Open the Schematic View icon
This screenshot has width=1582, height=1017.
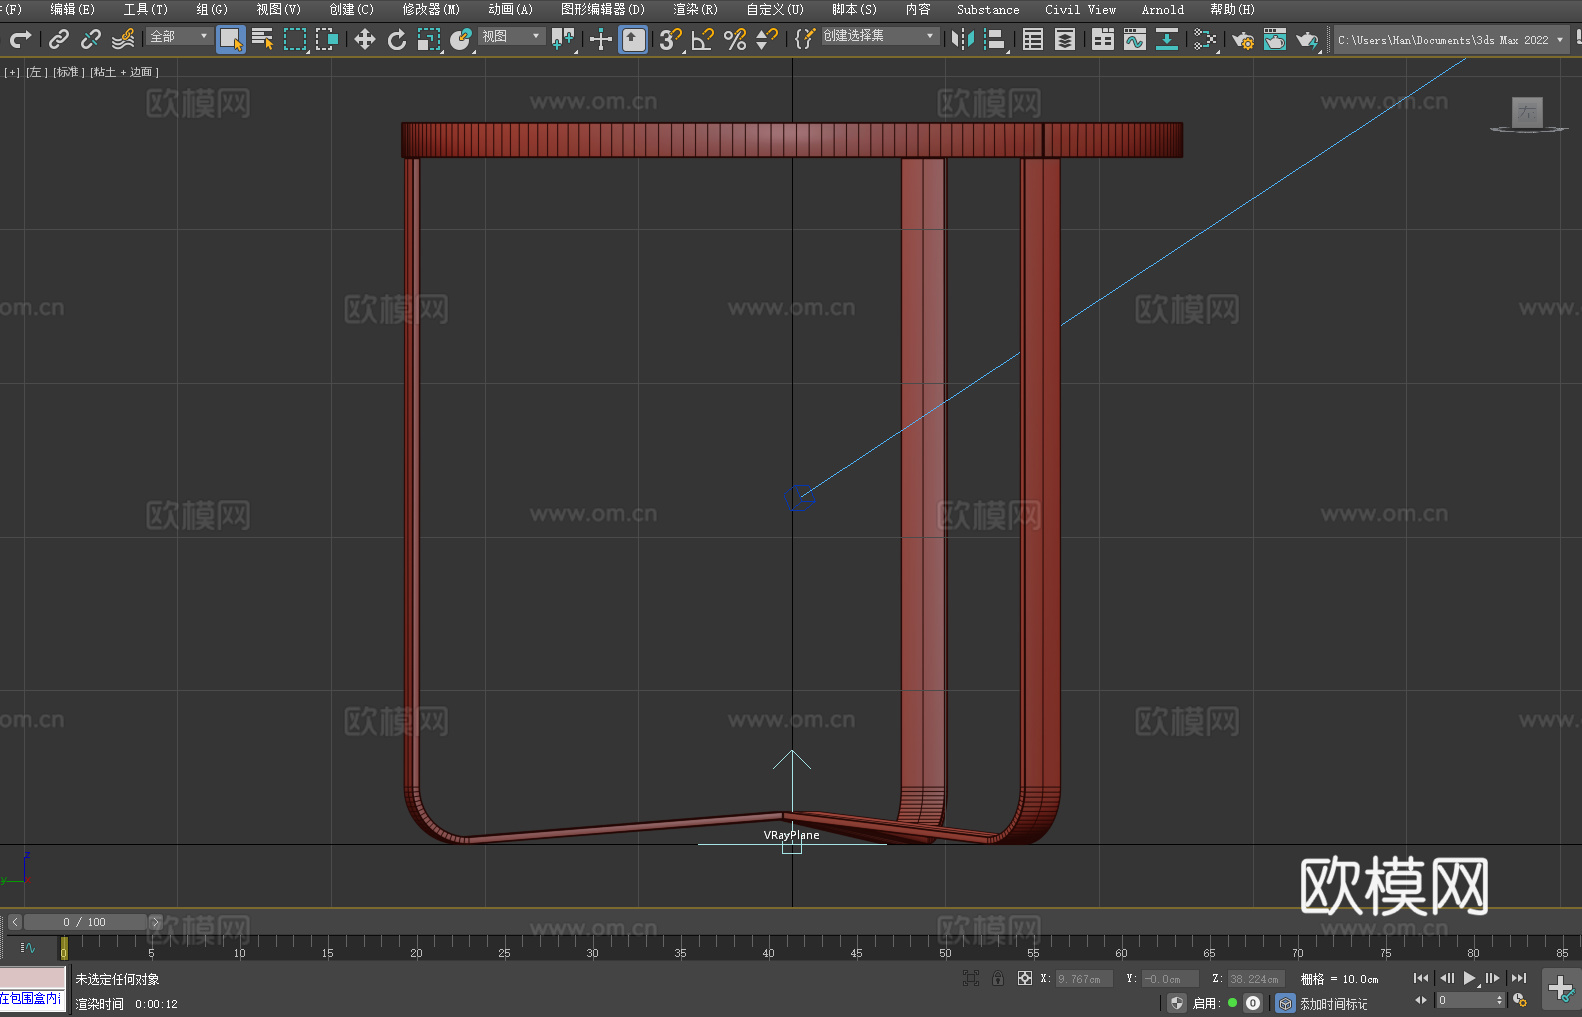click(x=1167, y=39)
